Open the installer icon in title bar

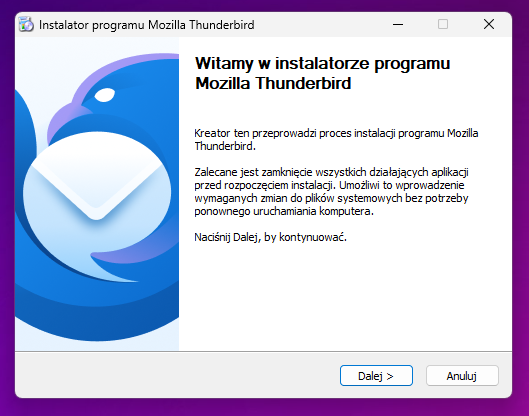(x=26, y=25)
